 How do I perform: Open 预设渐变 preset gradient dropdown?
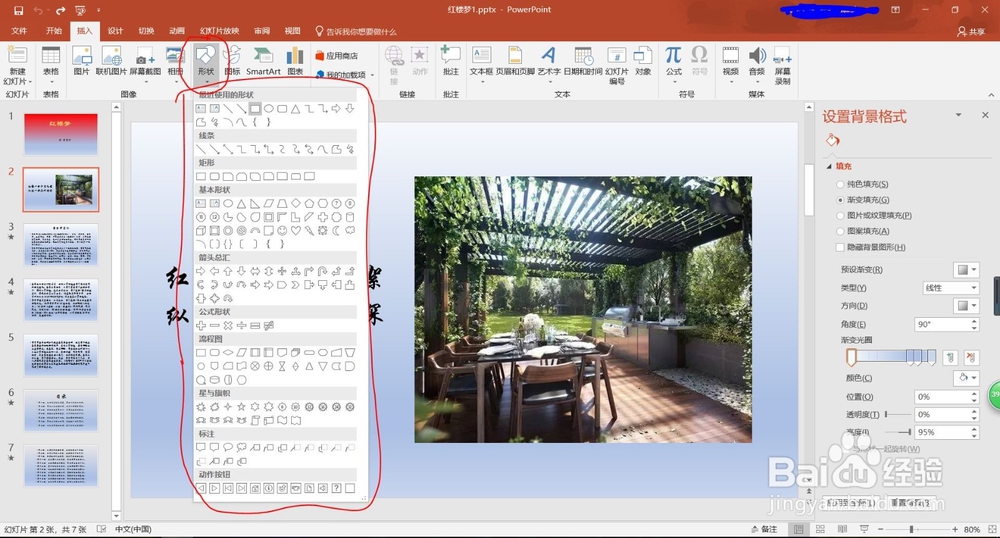(966, 270)
